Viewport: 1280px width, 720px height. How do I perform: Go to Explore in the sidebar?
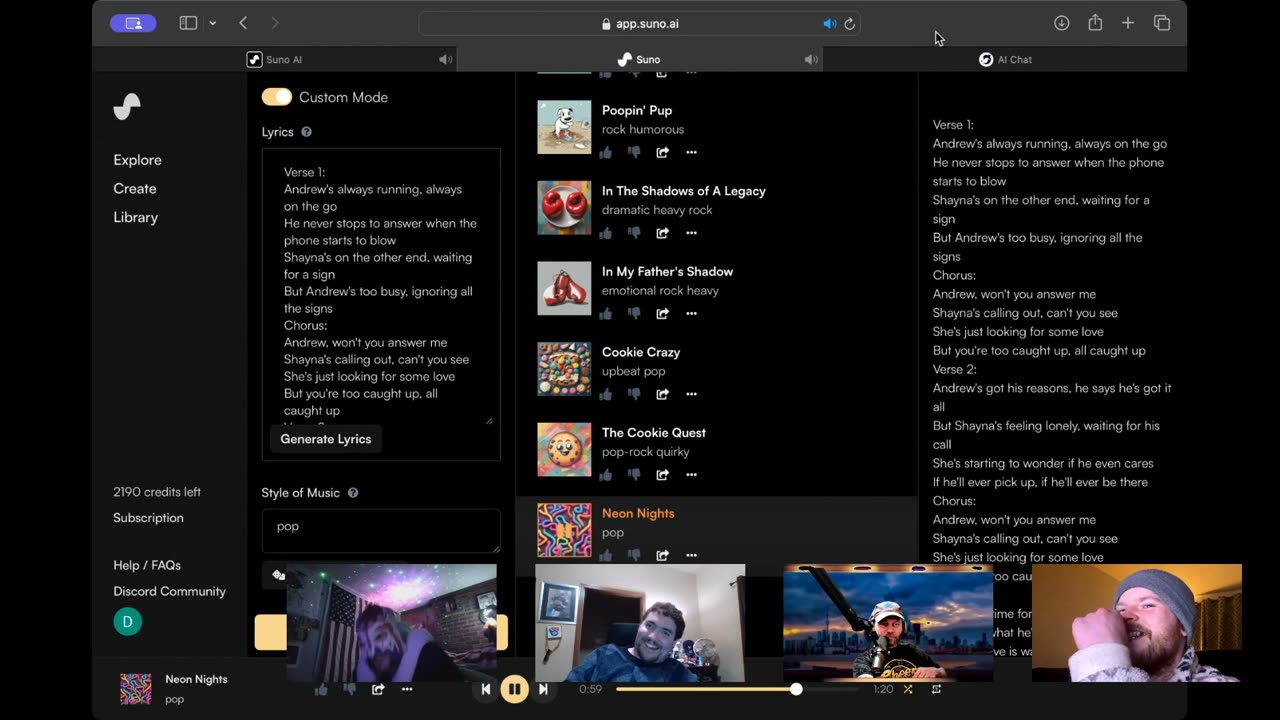137,160
